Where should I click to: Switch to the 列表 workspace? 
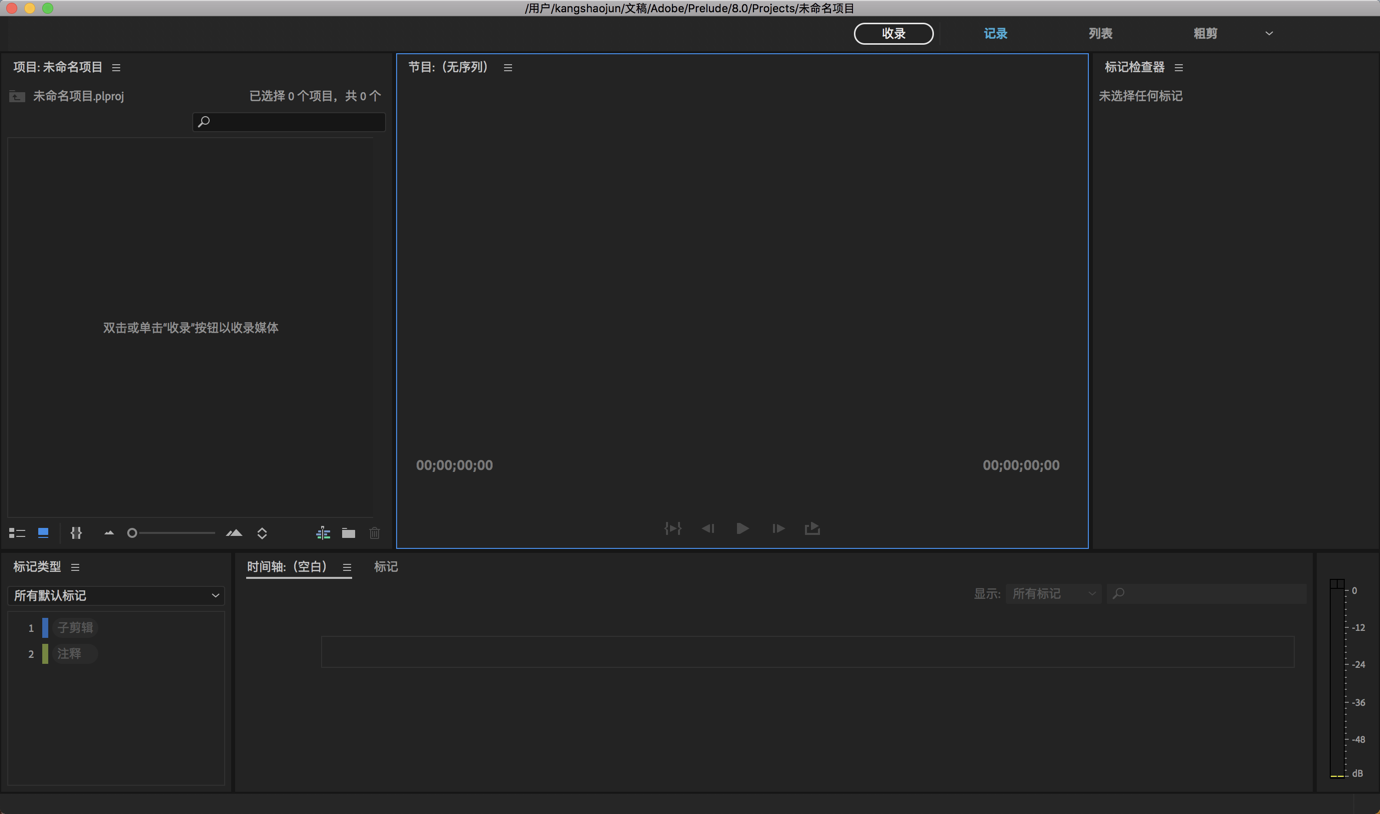point(1100,34)
